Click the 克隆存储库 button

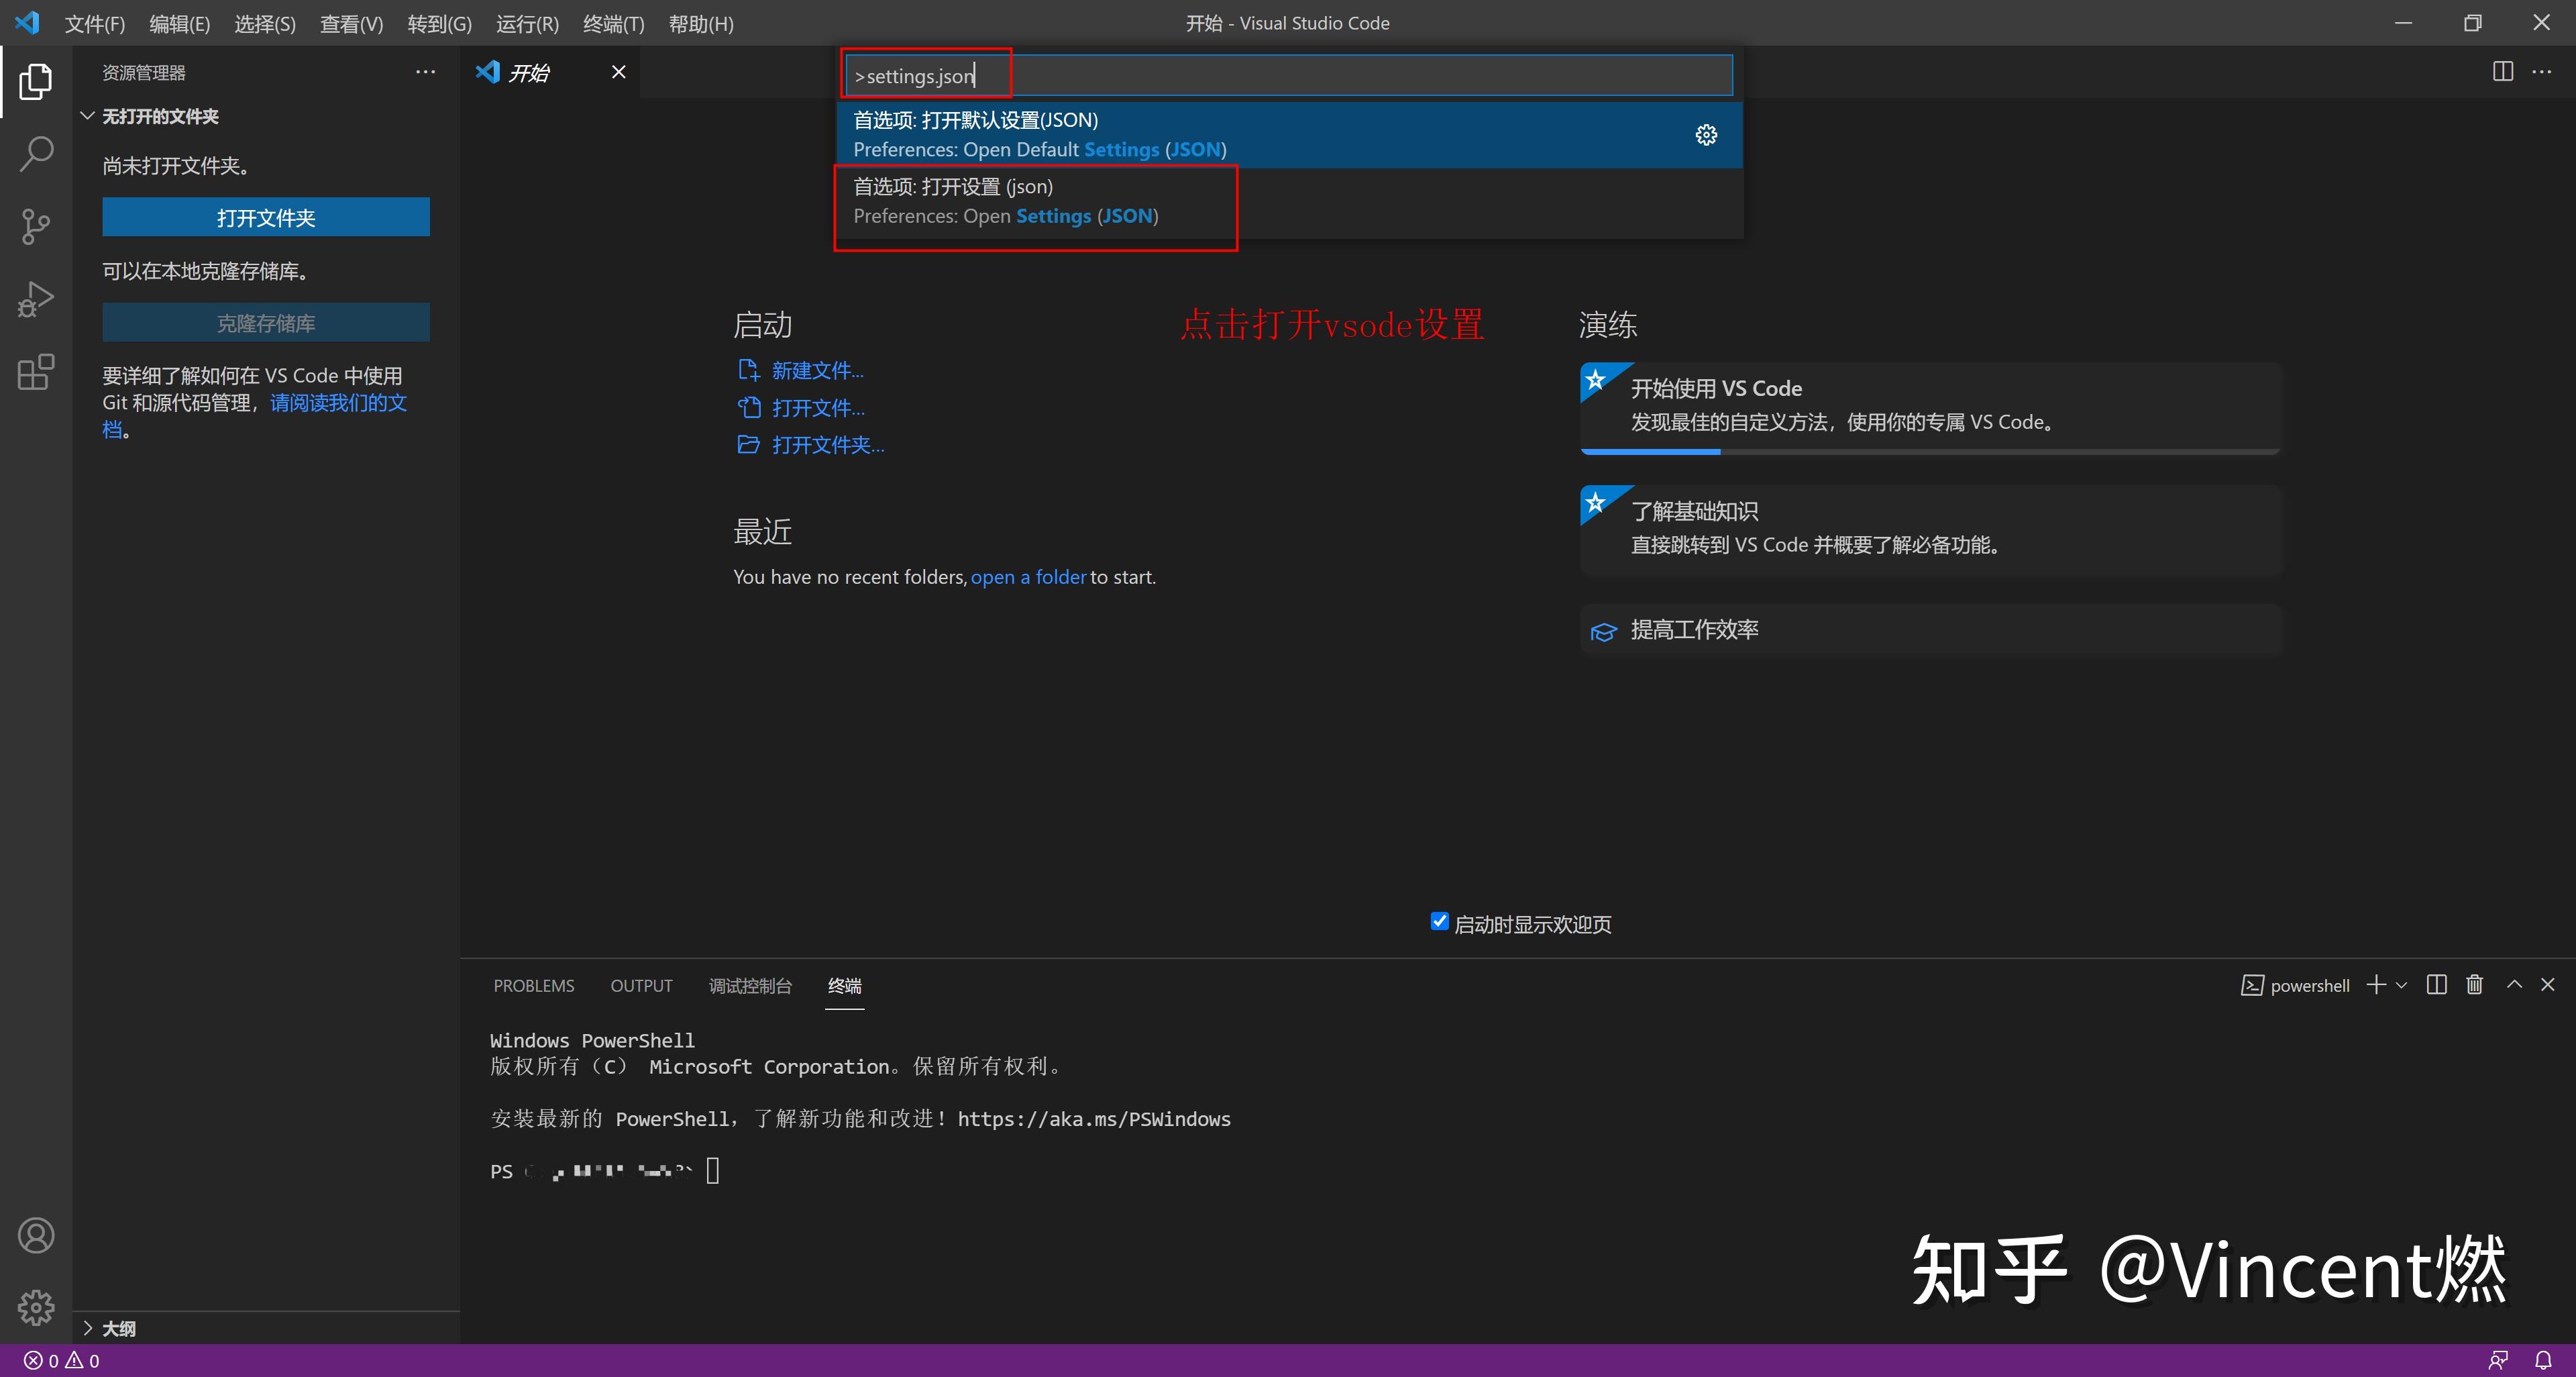click(x=266, y=322)
